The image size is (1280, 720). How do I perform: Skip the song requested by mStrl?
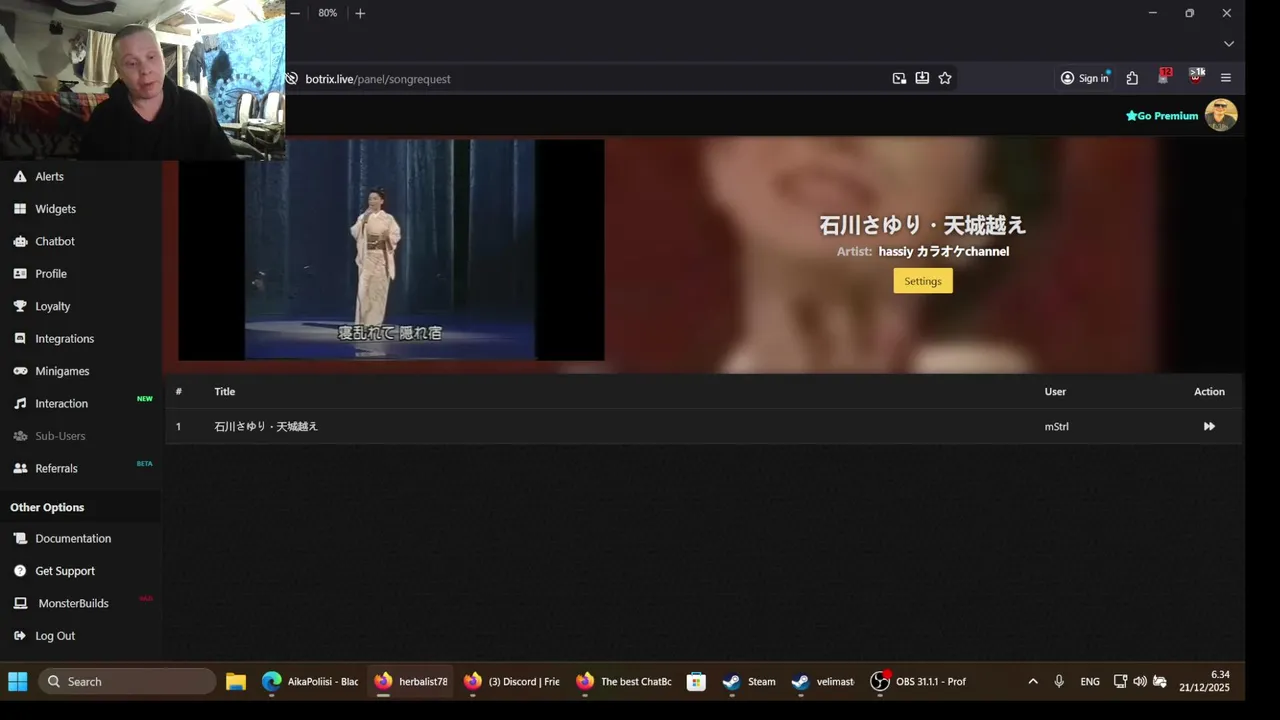tap(1209, 427)
